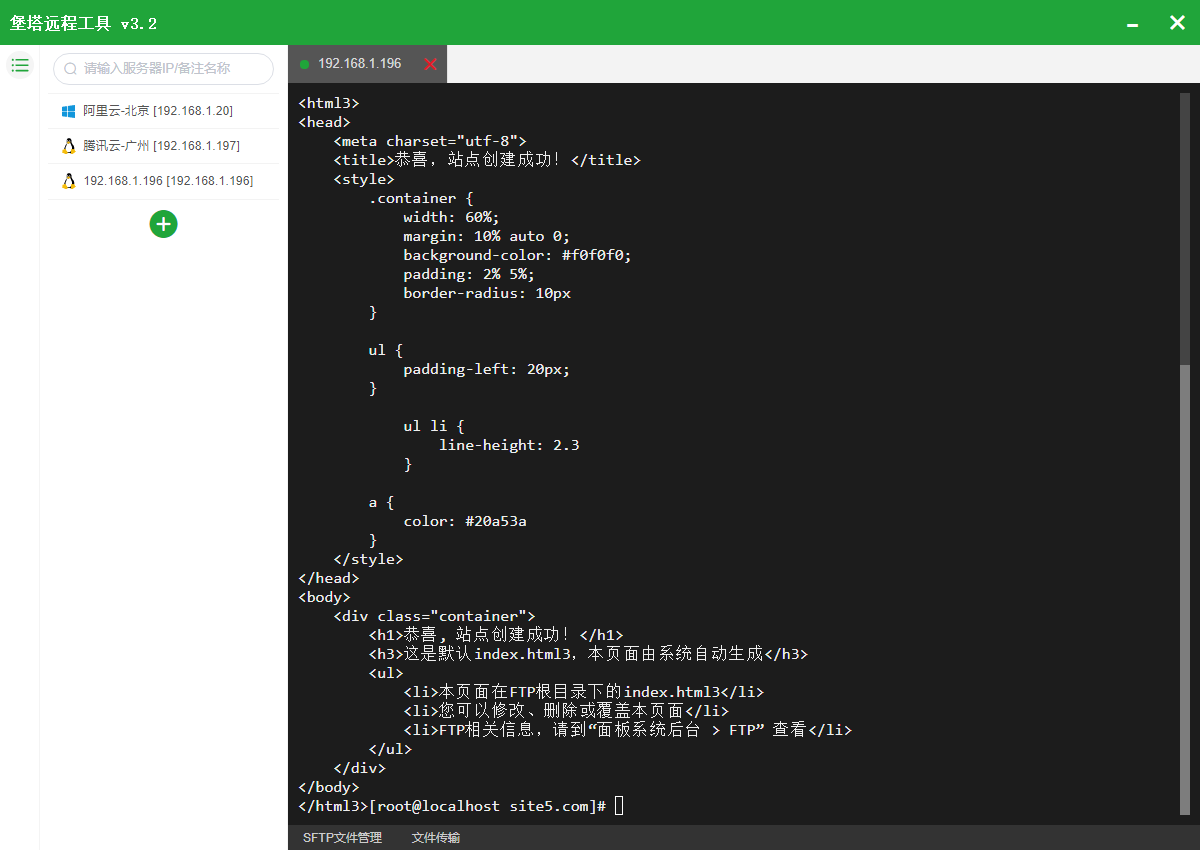
Task: Click the penguin icon of the 192.168.1.196 server
Action: pos(68,181)
